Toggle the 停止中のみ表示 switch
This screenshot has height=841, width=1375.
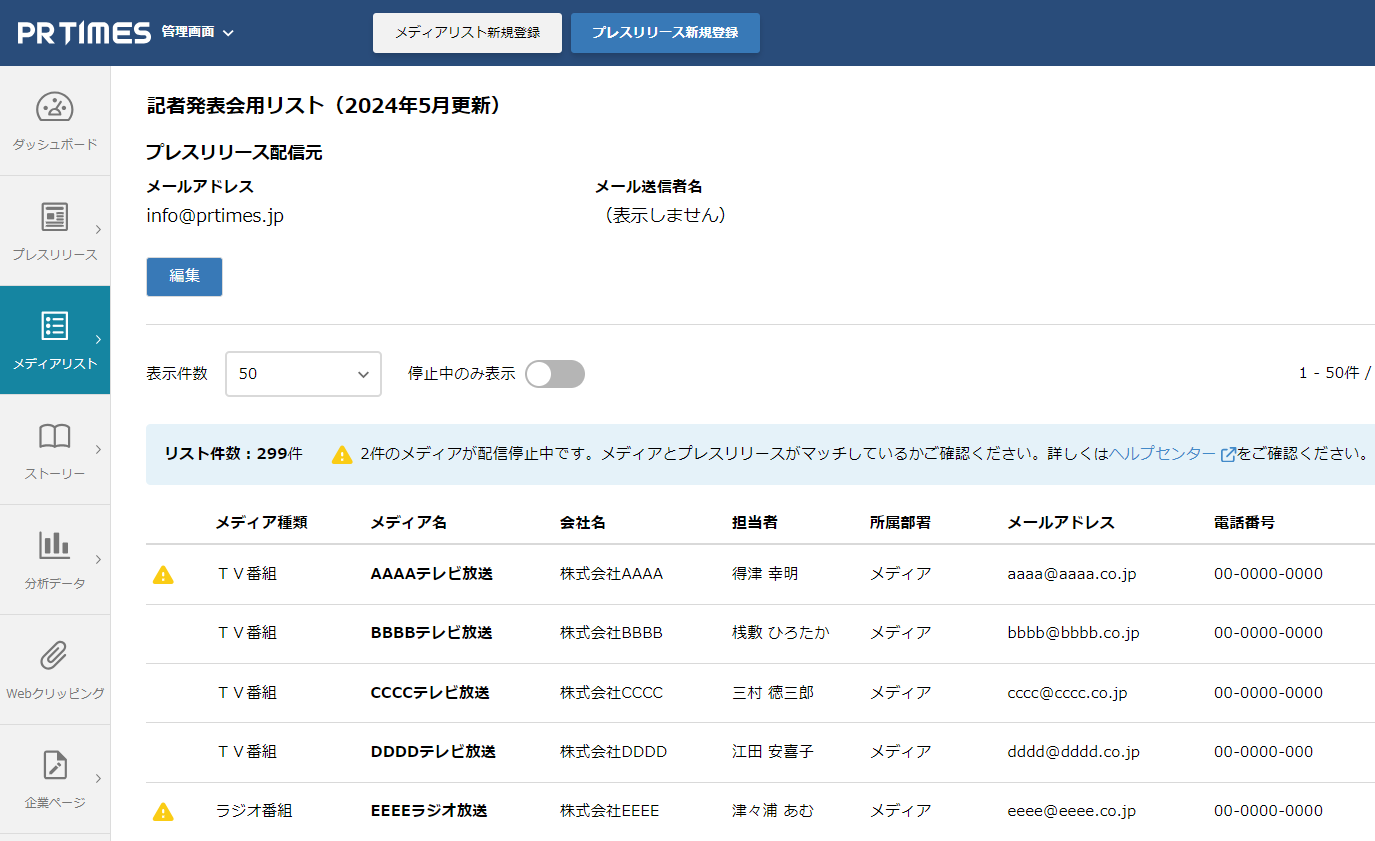[555, 374]
